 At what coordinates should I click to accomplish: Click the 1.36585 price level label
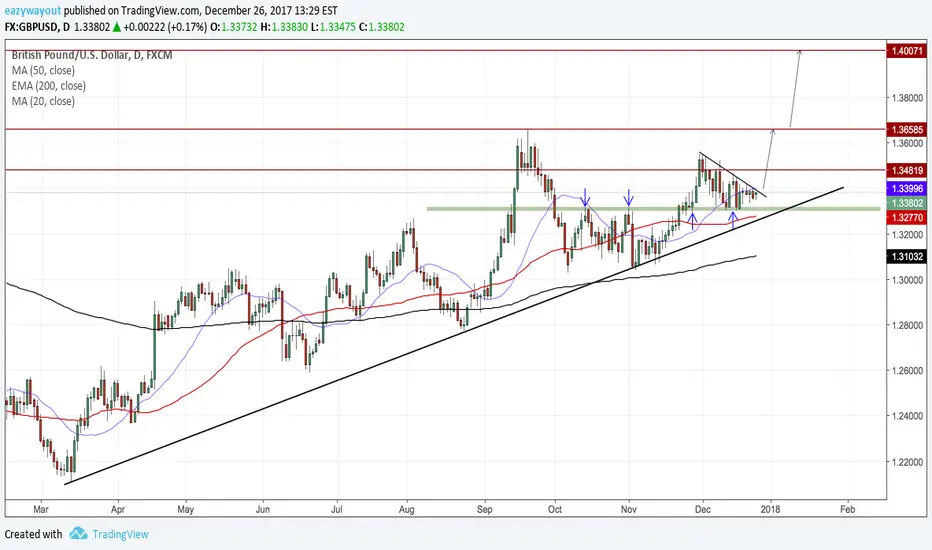906,129
